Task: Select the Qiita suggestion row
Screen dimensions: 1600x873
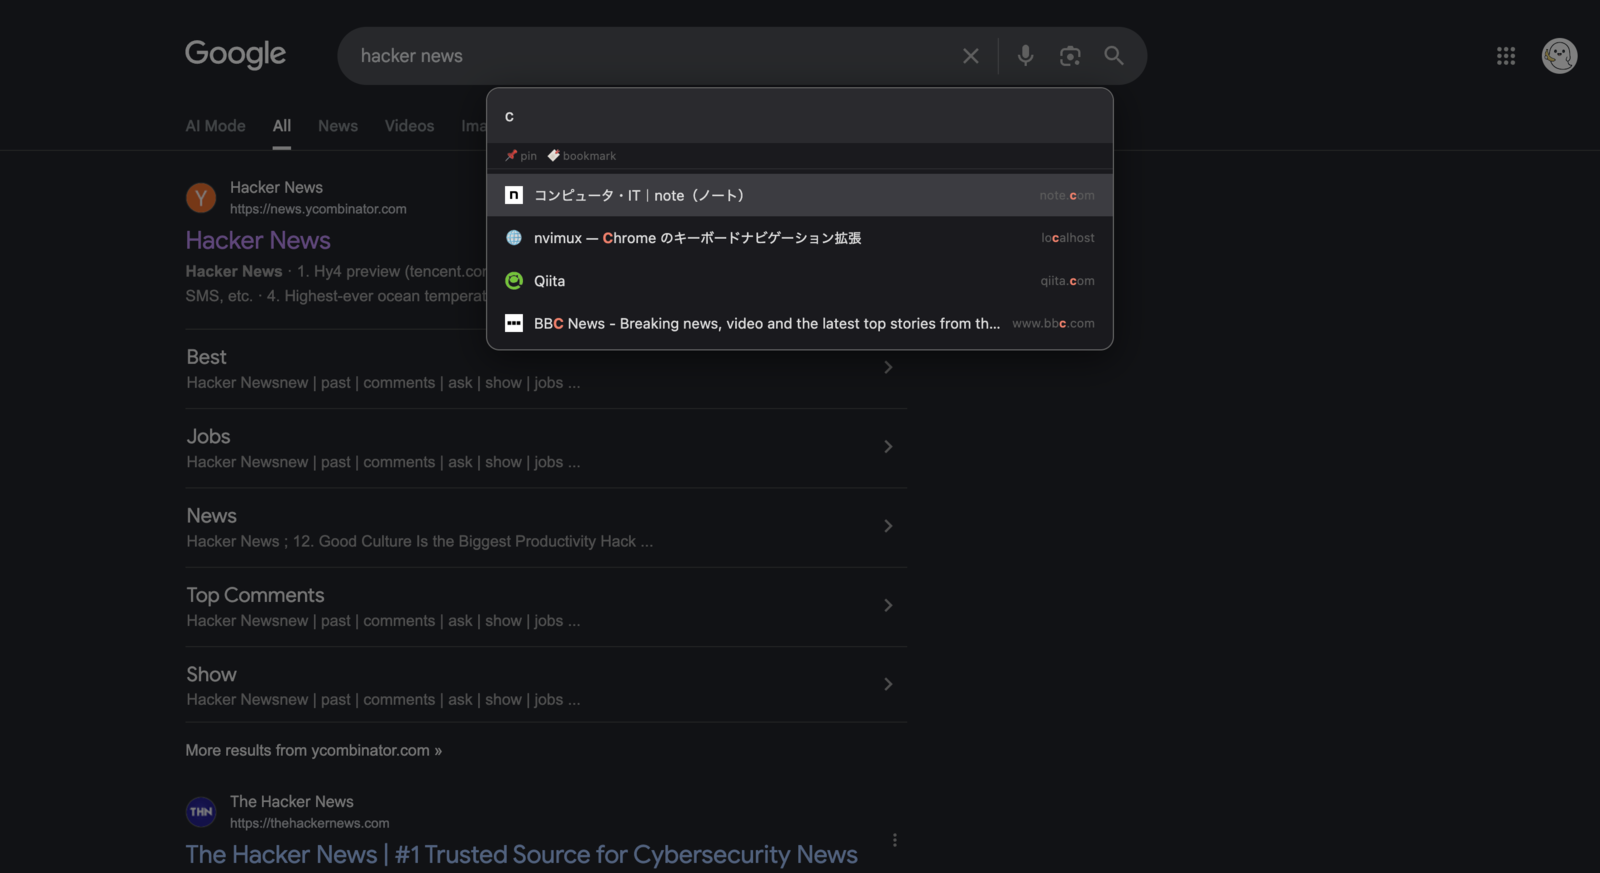Action: coord(799,281)
